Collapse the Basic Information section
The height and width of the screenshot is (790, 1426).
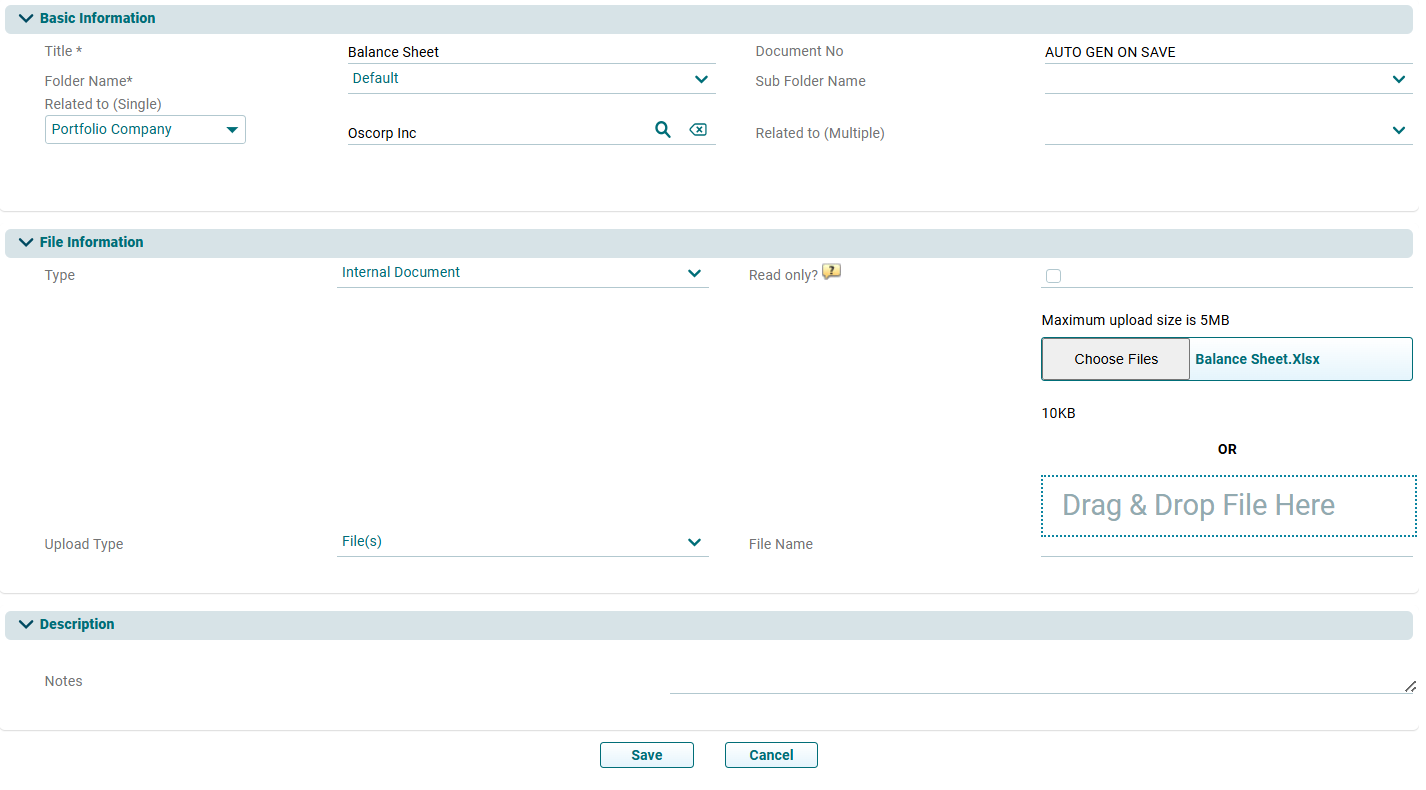tap(26, 19)
